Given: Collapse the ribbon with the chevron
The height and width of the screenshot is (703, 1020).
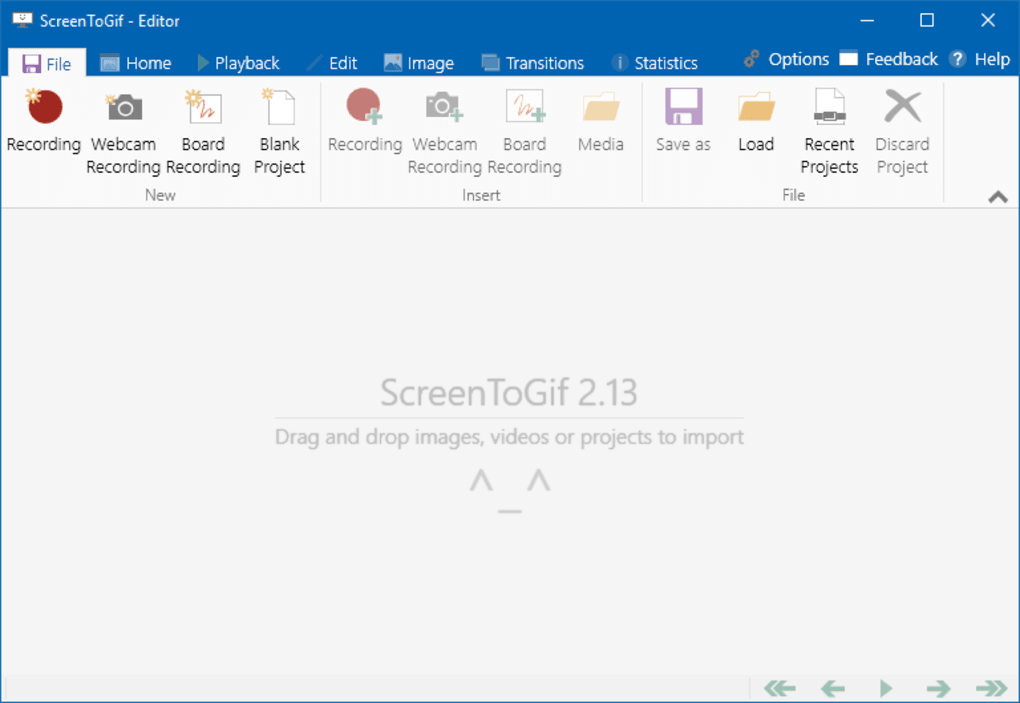Looking at the screenshot, I should (x=997, y=197).
